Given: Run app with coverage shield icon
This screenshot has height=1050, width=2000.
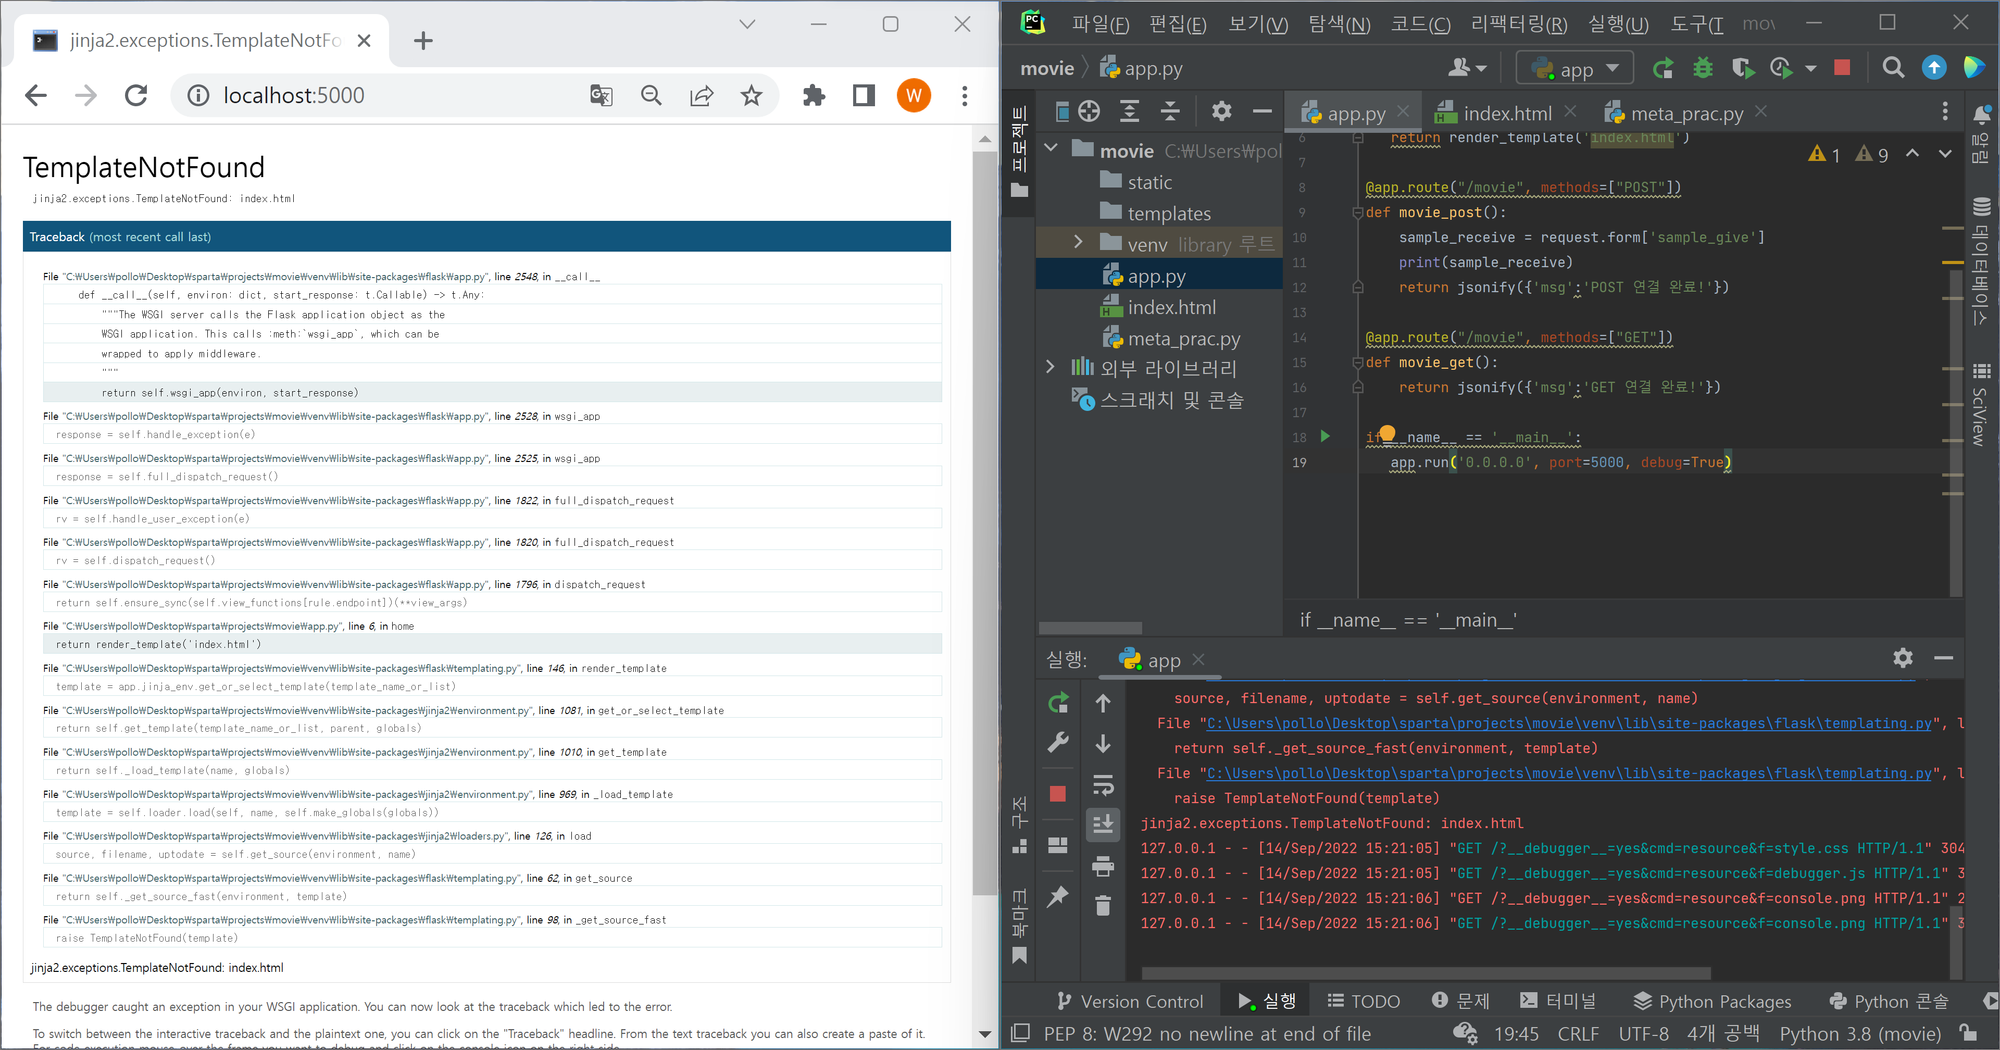Looking at the screenshot, I should (x=1742, y=68).
